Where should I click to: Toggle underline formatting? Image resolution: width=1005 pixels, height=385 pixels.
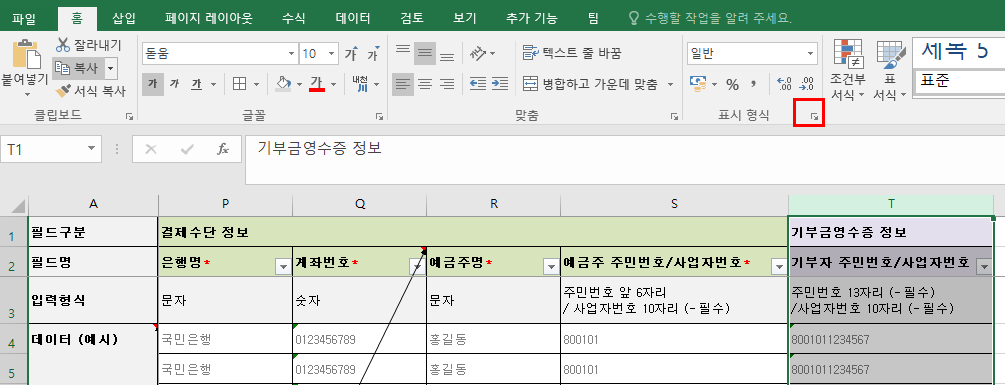coord(197,83)
